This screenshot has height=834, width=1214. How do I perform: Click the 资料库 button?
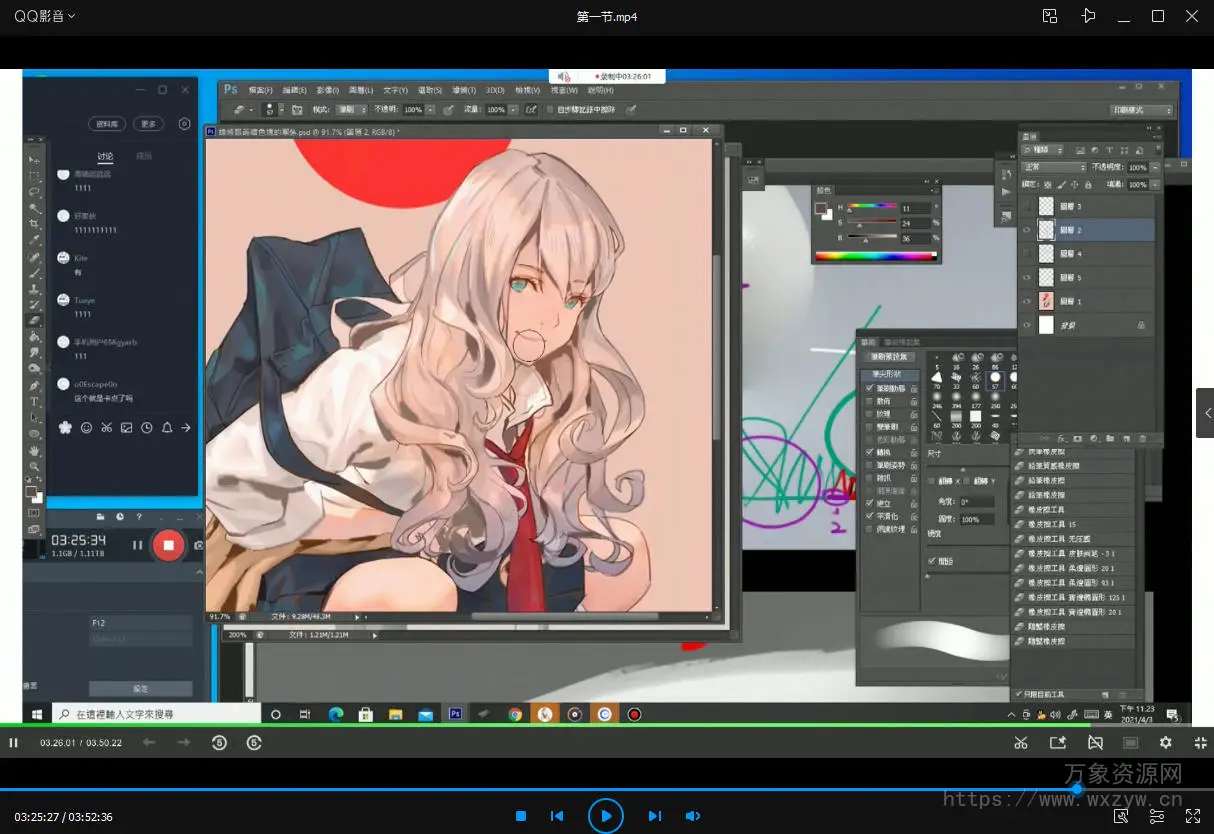[x=106, y=124]
